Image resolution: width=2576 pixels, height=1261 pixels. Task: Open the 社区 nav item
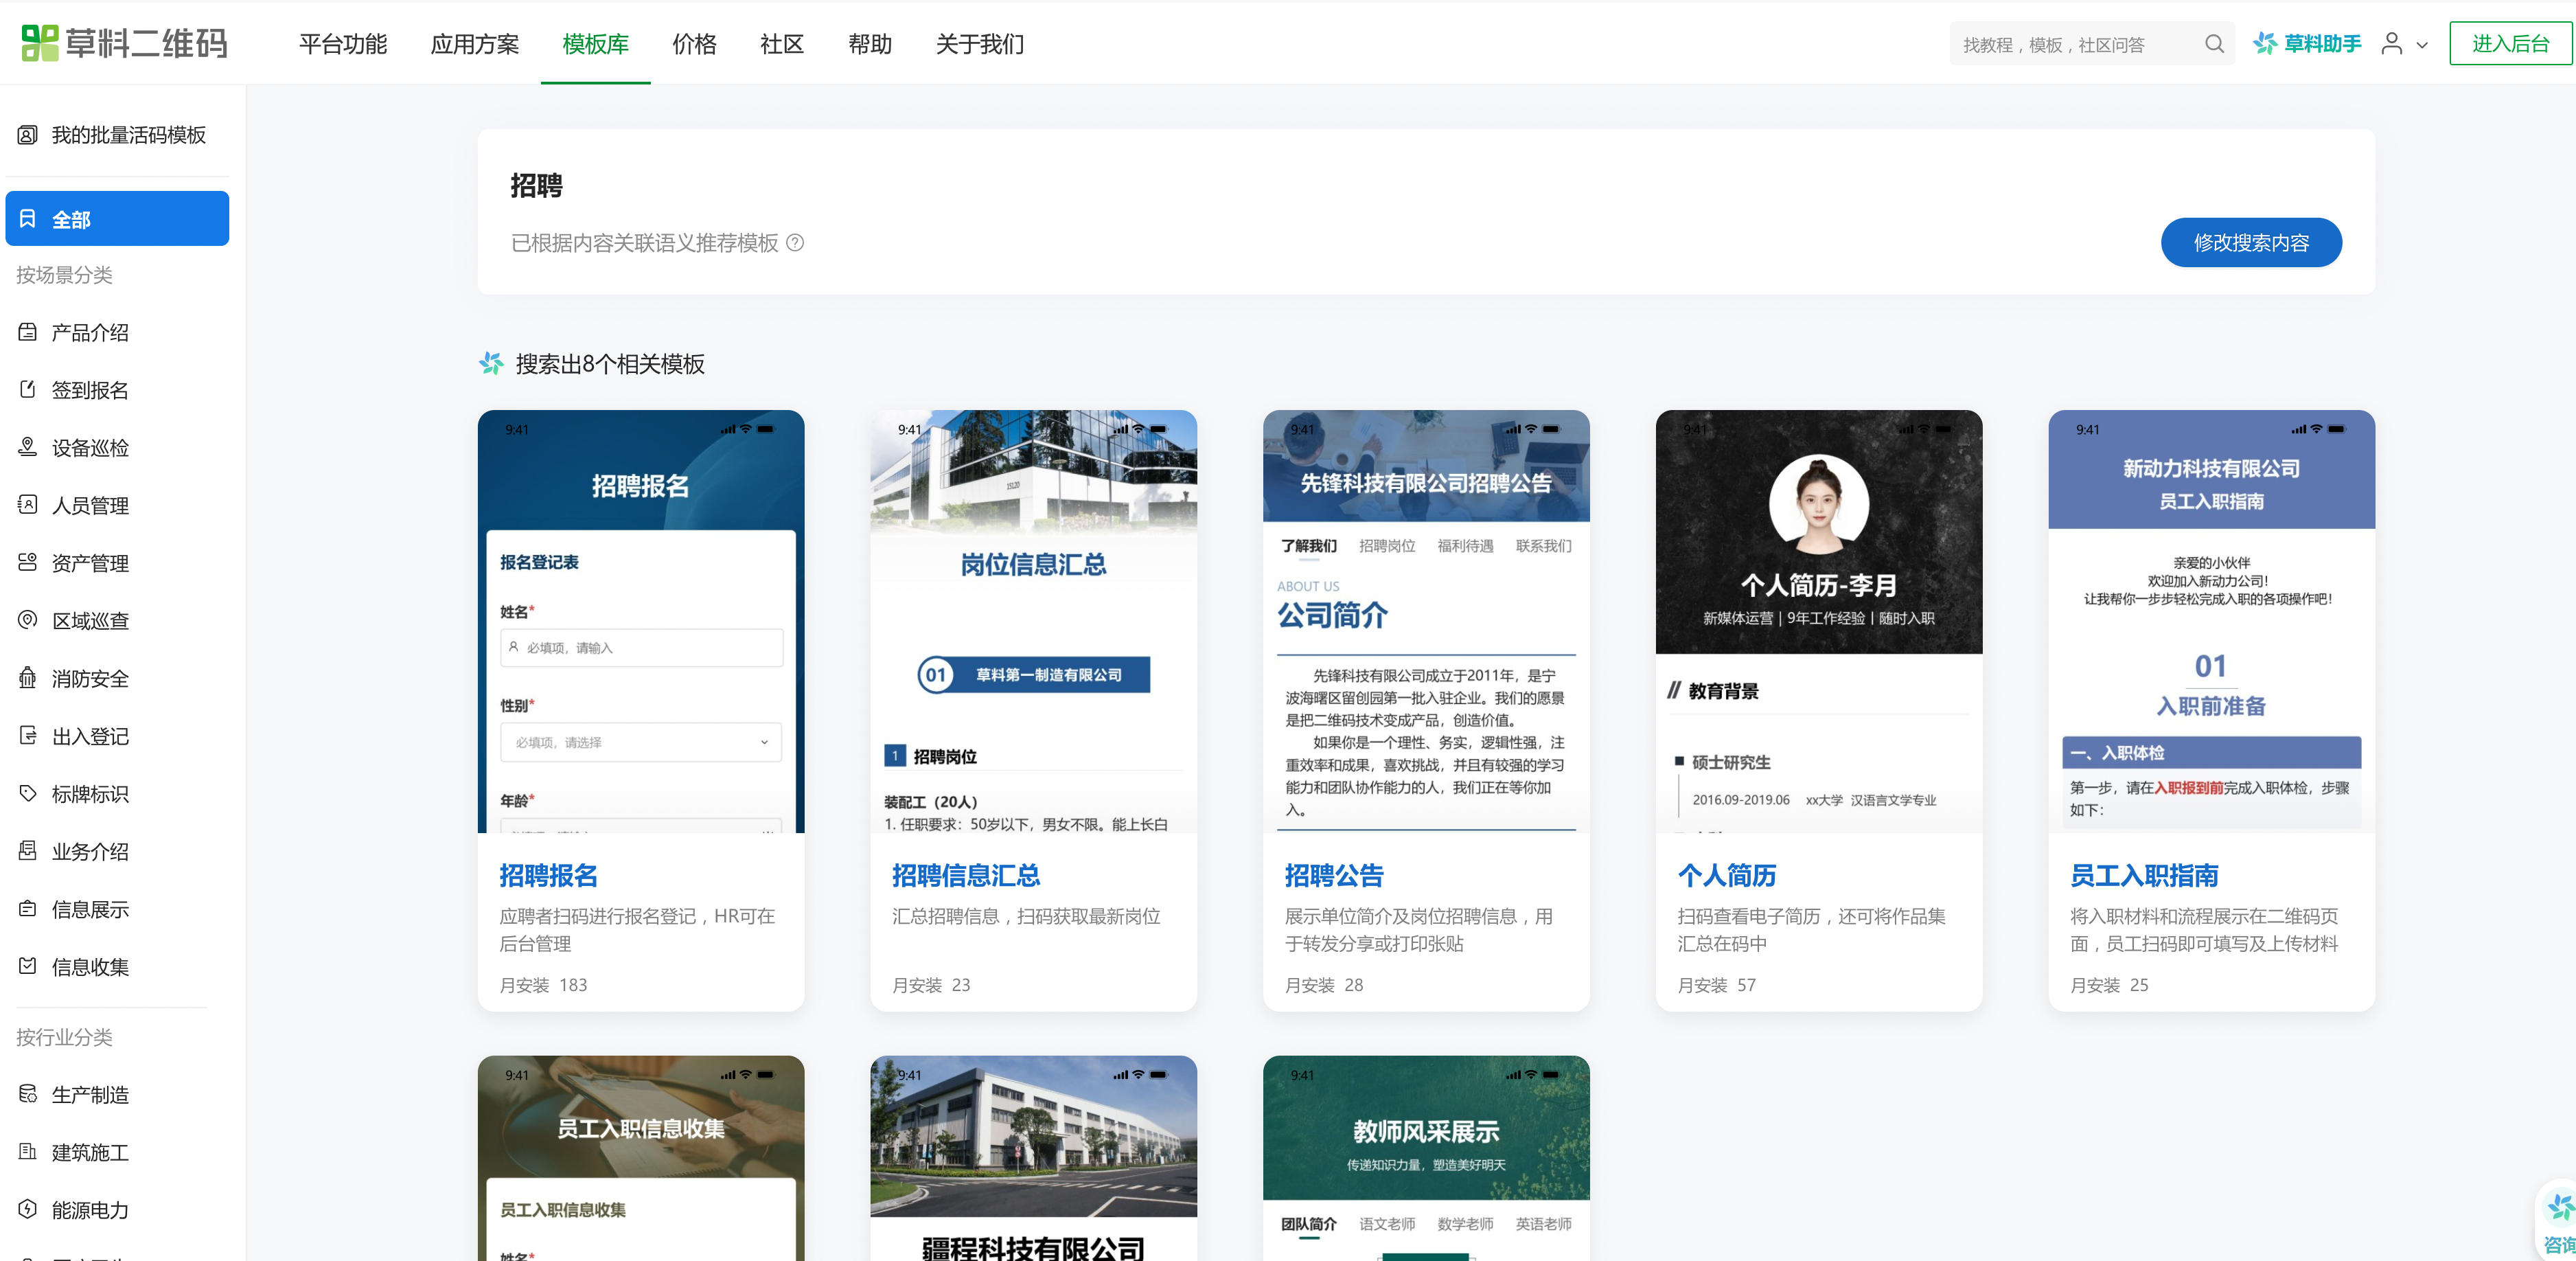(x=781, y=44)
